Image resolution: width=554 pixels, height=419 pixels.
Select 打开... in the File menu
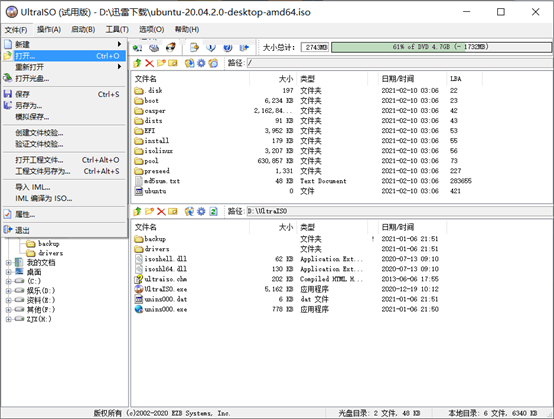(x=64, y=56)
